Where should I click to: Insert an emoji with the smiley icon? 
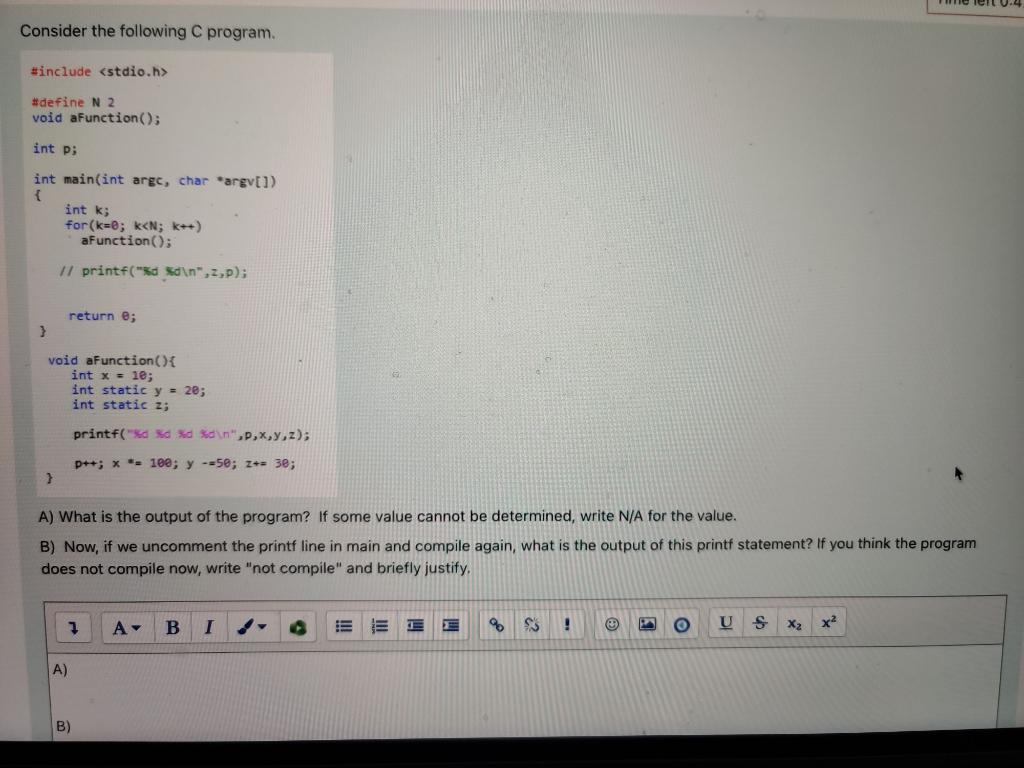pos(612,624)
